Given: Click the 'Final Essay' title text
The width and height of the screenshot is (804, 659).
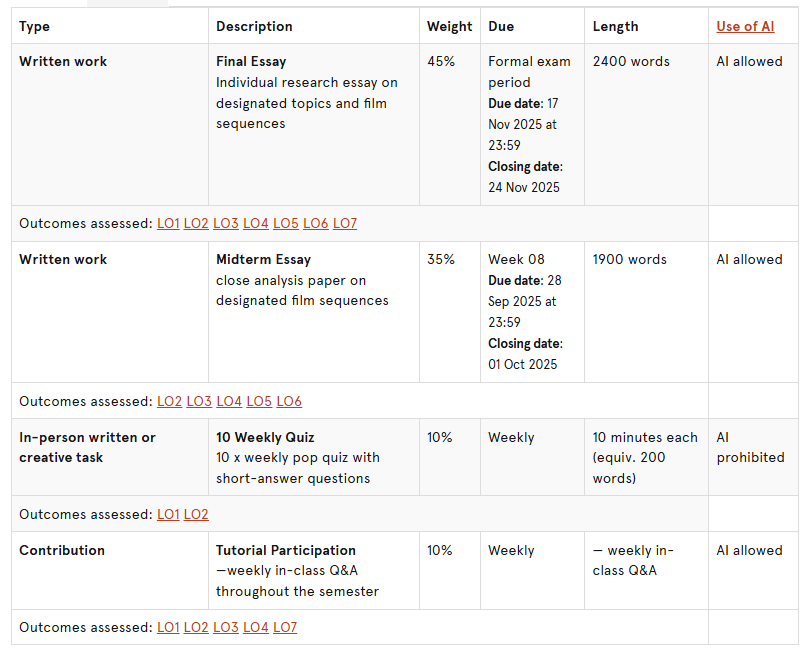Looking at the screenshot, I should pyautogui.click(x=252, y=61).
